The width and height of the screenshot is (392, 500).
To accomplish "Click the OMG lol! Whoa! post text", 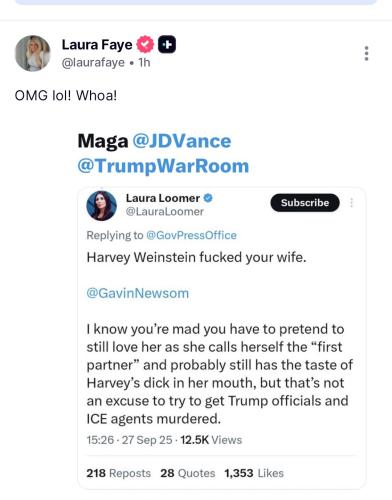I will [x=66, y=96].
